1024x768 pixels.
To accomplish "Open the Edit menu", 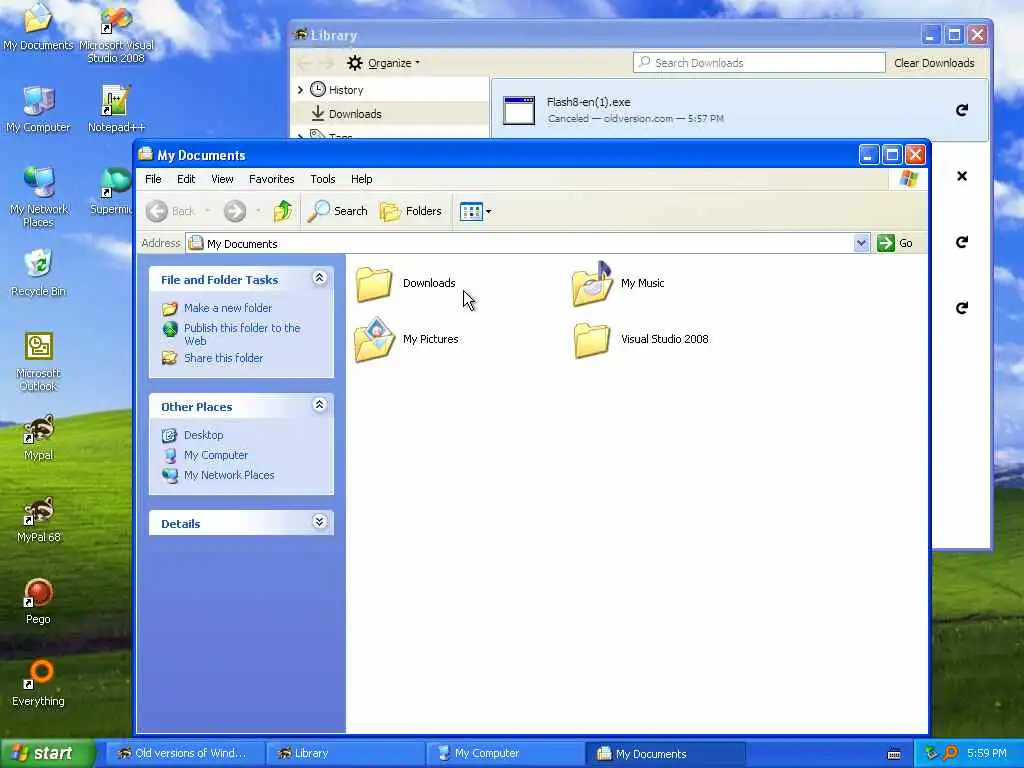I will tap(186, 179).
